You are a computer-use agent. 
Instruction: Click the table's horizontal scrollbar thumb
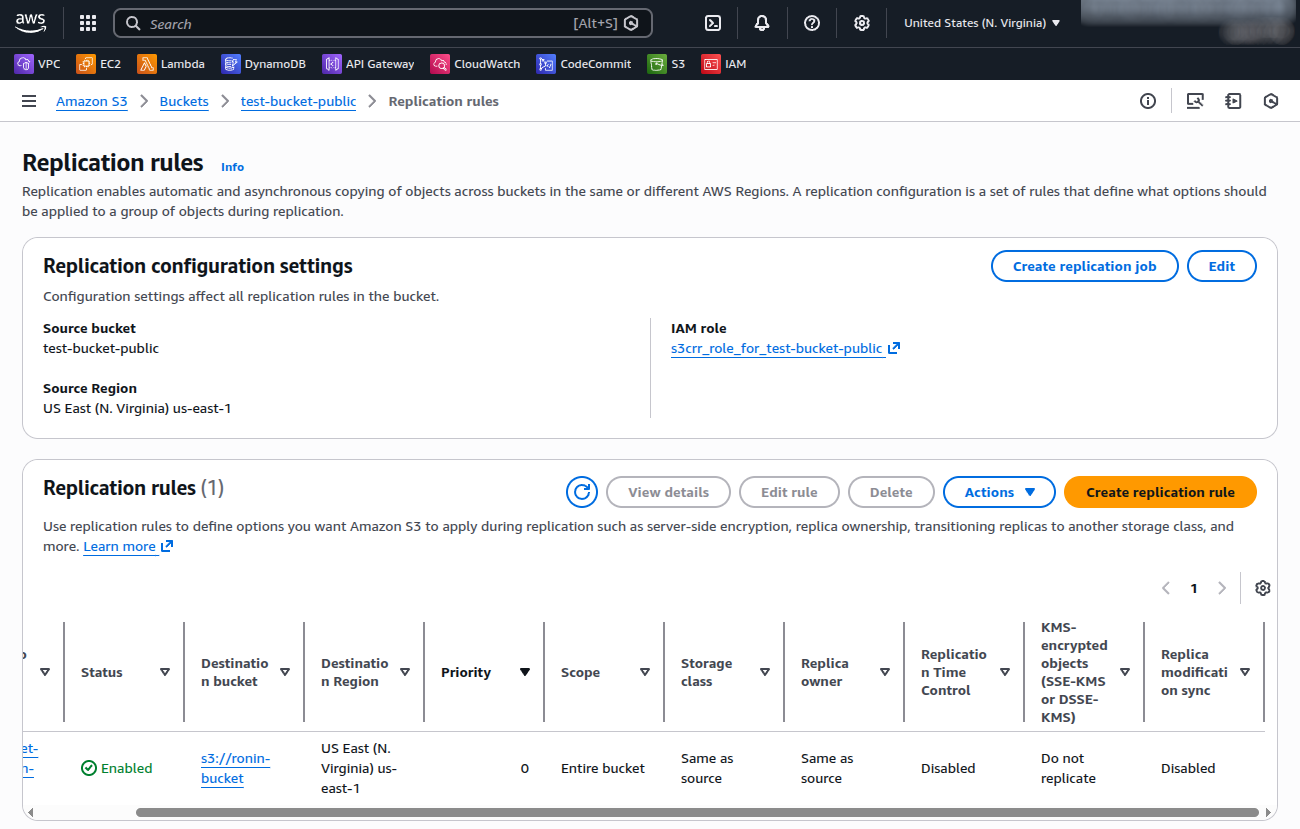697,812
